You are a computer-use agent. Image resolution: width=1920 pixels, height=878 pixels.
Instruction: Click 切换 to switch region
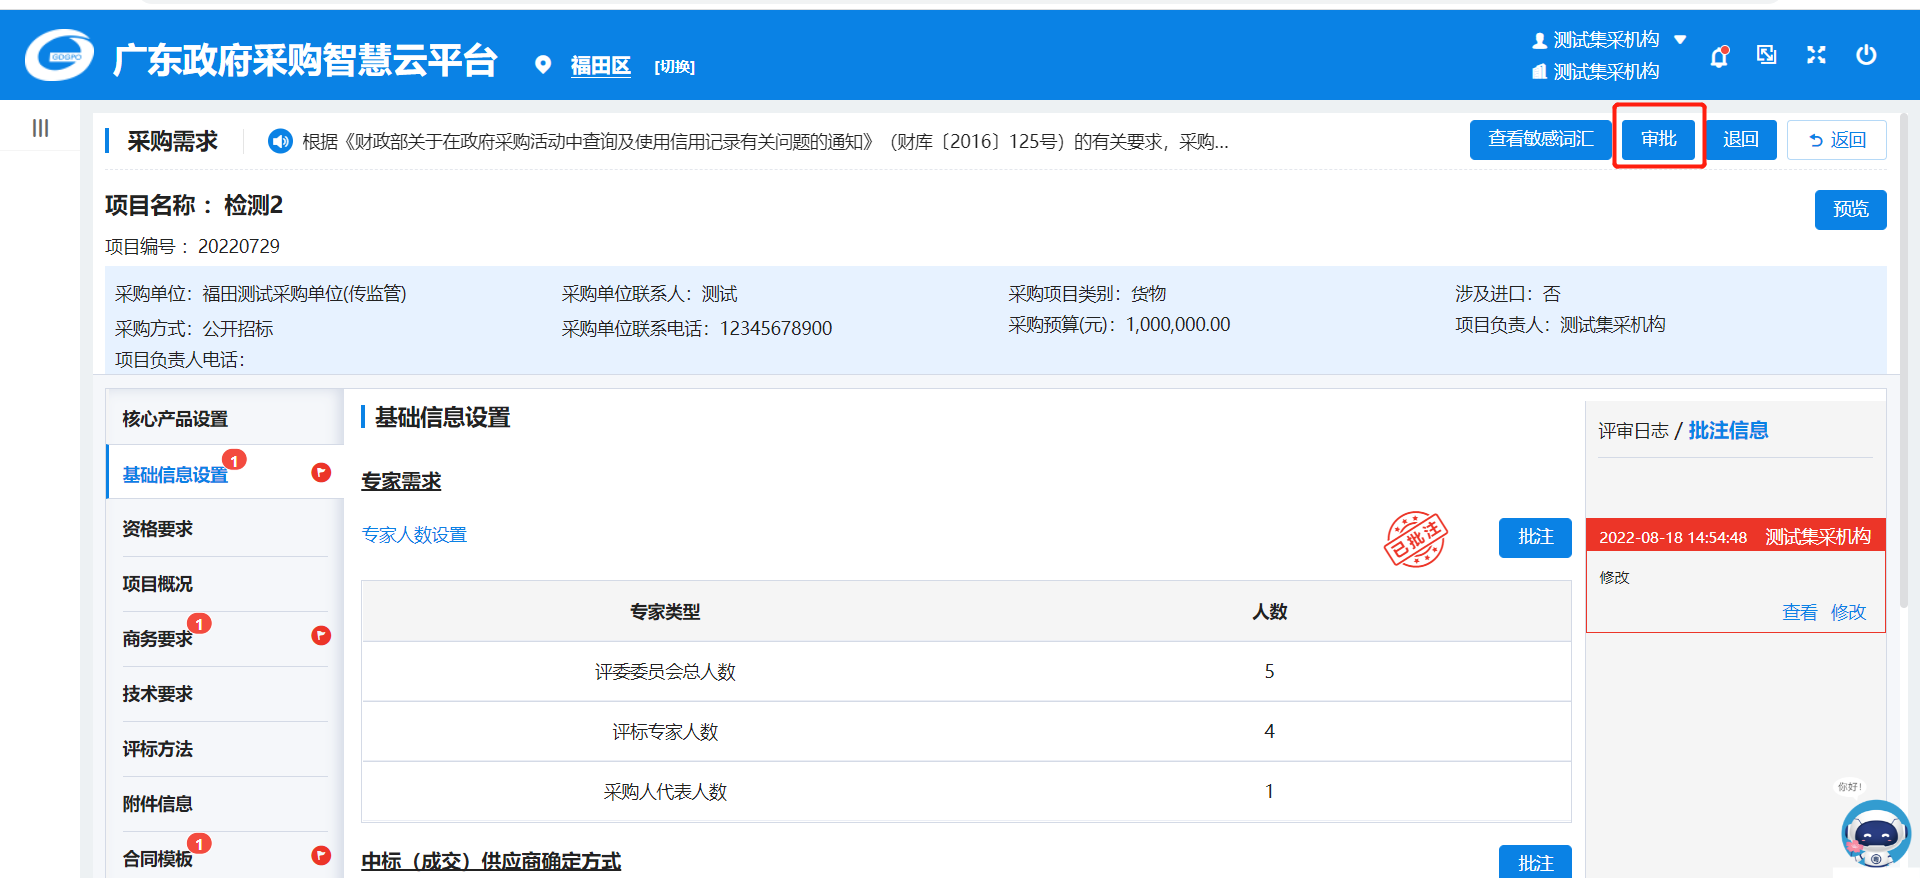(674, 67)
